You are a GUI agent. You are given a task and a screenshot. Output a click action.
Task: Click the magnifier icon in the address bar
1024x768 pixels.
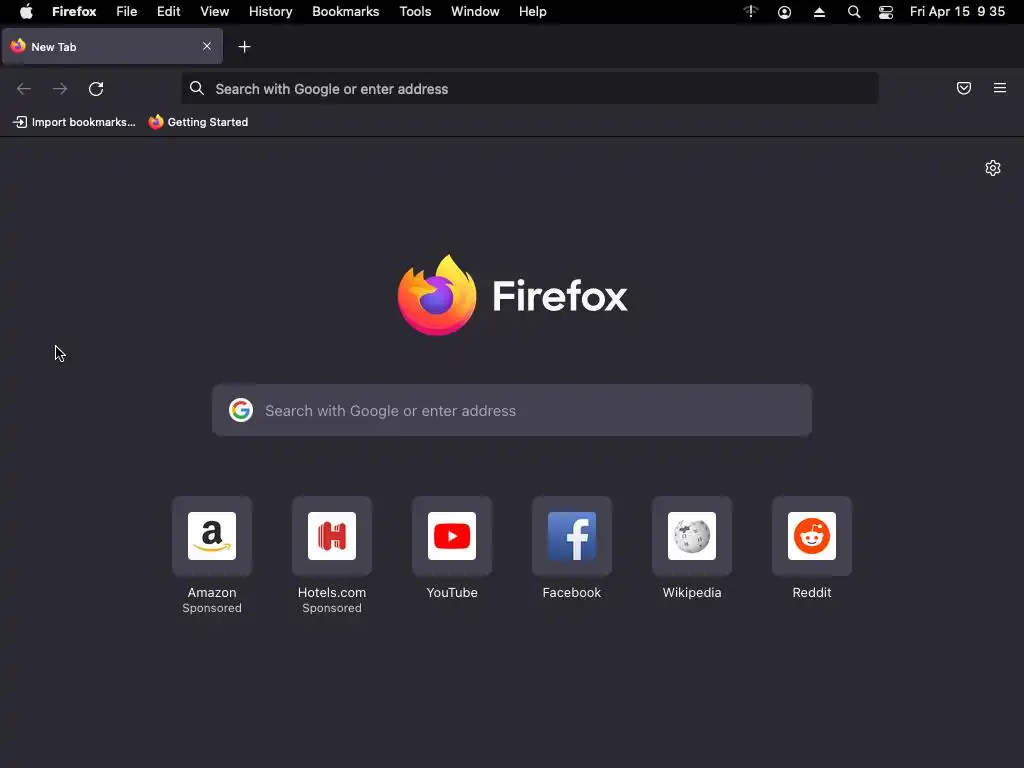(197, 88)
